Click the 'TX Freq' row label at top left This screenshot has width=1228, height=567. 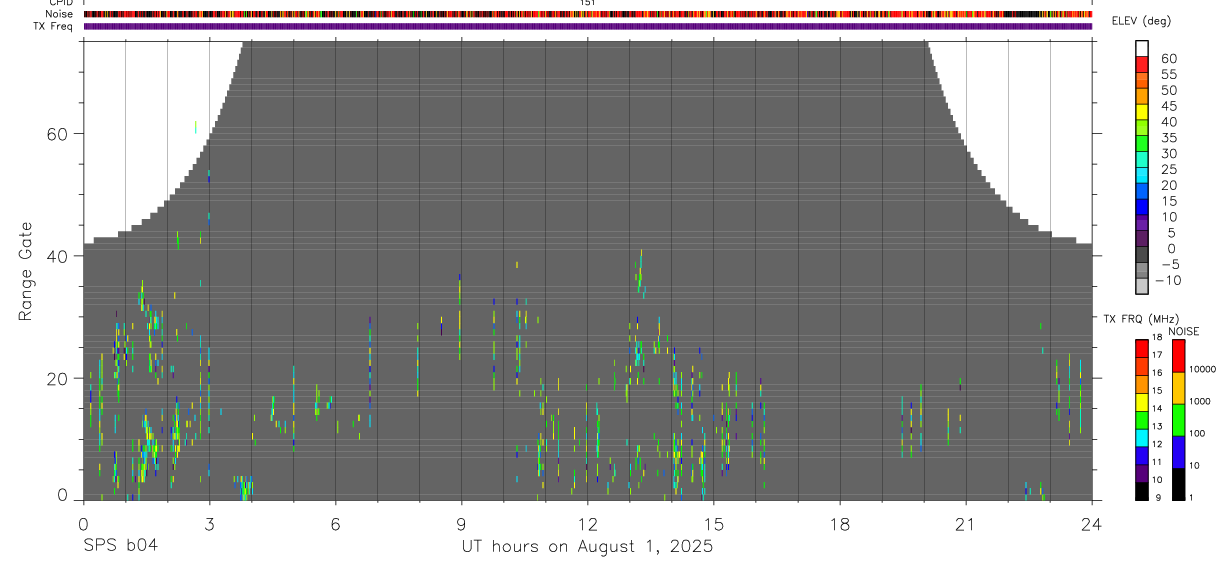click(54, 26)
